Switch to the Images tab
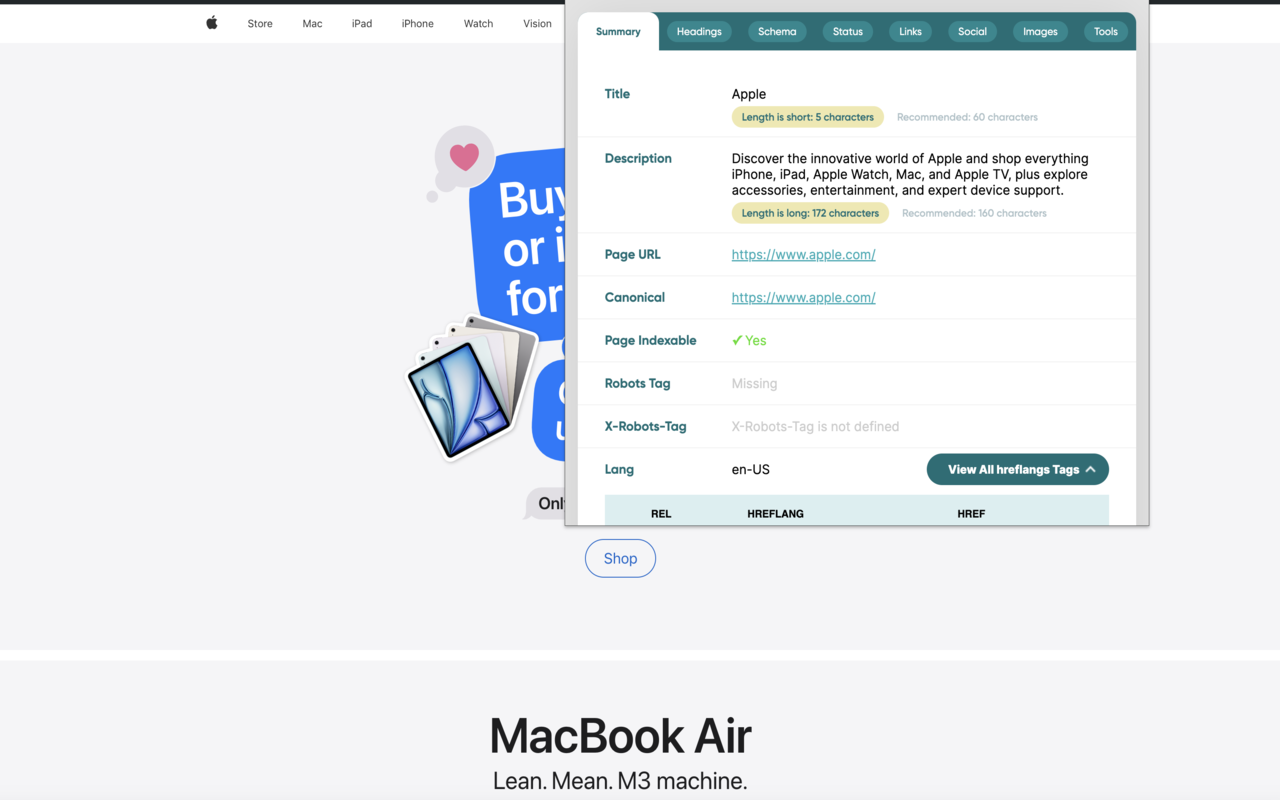 point(1040,32)
